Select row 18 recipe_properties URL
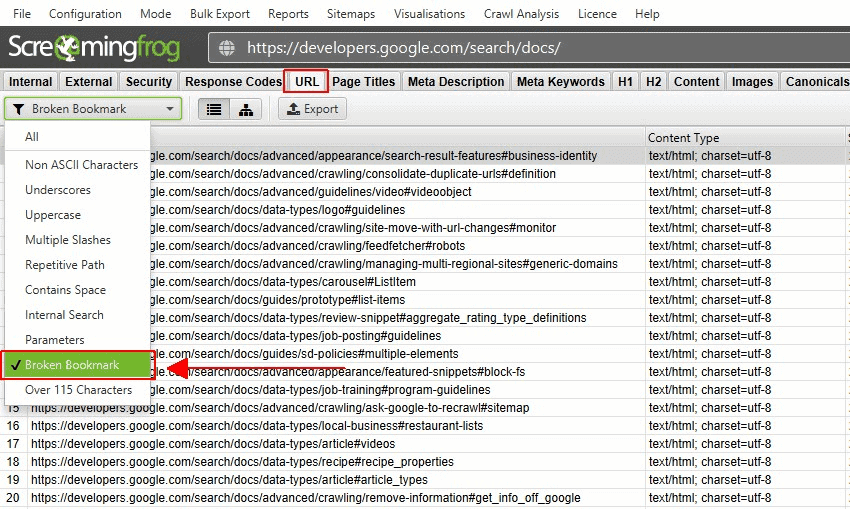 [242, 462]
